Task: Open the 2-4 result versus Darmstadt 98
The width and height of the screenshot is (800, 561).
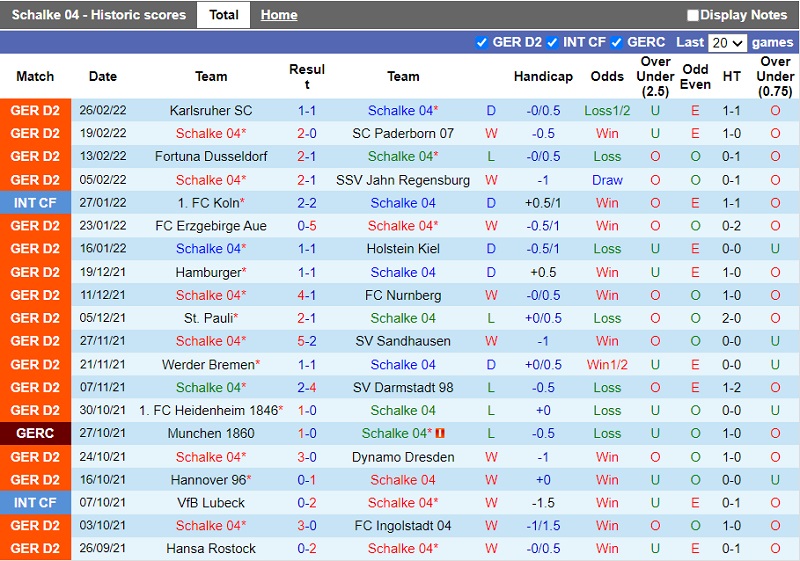Action: point(307,388)
